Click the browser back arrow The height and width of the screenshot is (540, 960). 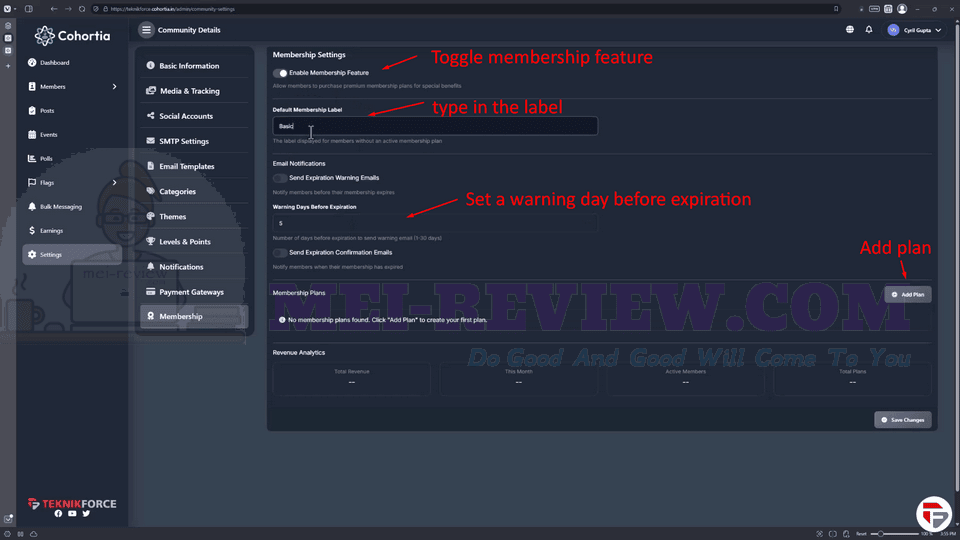(54, 9)
